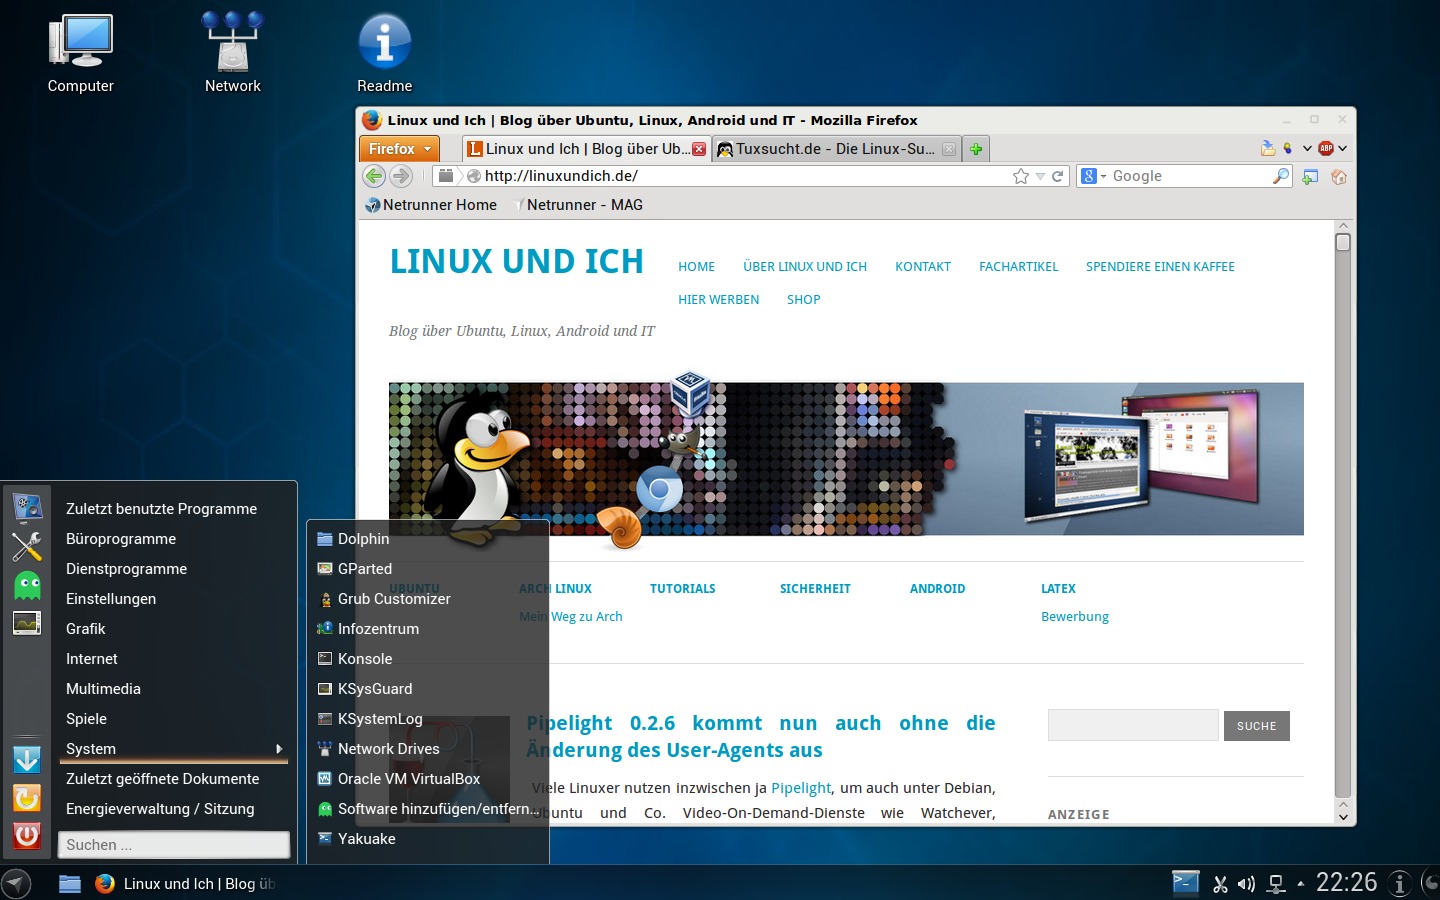The height and width of the screenshot is (900, 1440).
Task: Show hidden system tray icons arrow
Action: click(x=1300, y=884)
